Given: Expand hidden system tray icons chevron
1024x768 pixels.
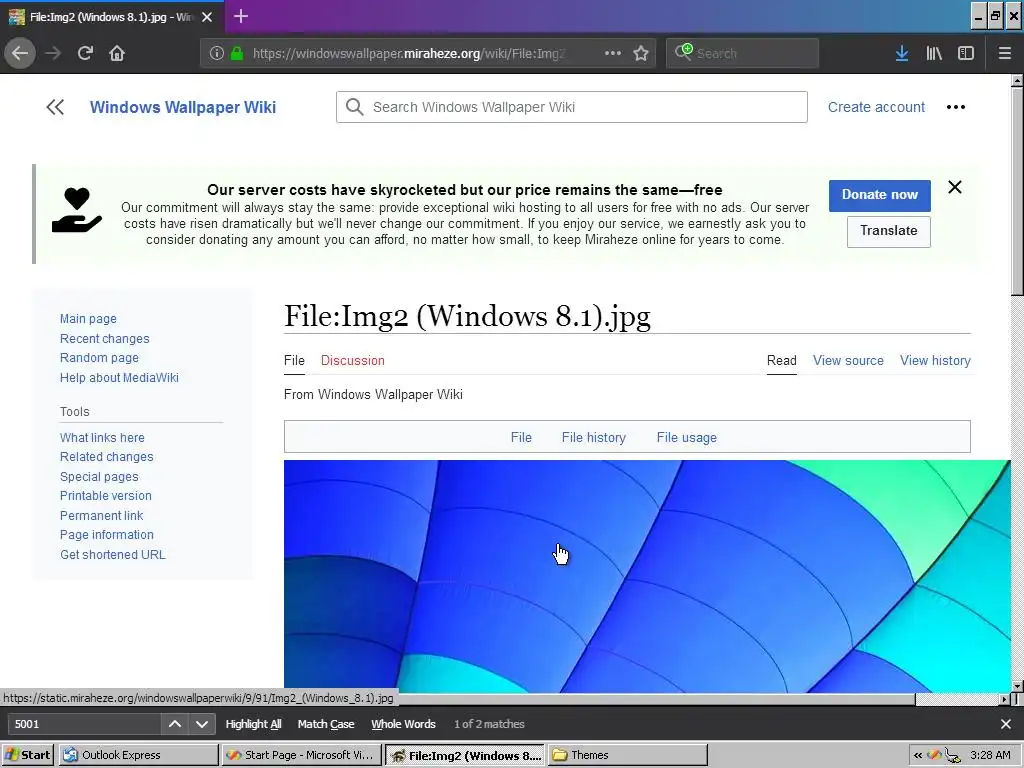Looking at the screenshot, I should click(918, 755).
